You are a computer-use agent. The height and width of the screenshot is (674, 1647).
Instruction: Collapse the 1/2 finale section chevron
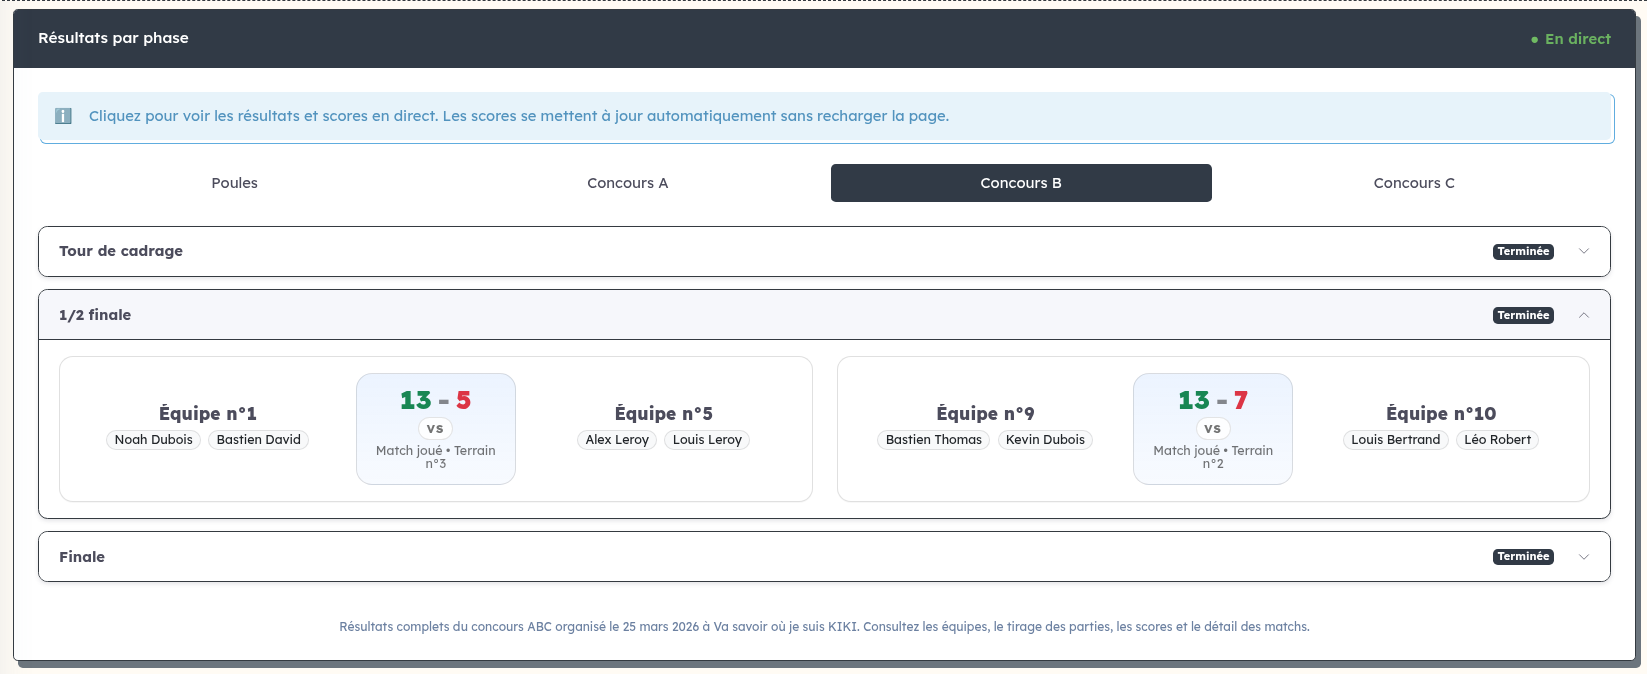[x=1584, y=316]
